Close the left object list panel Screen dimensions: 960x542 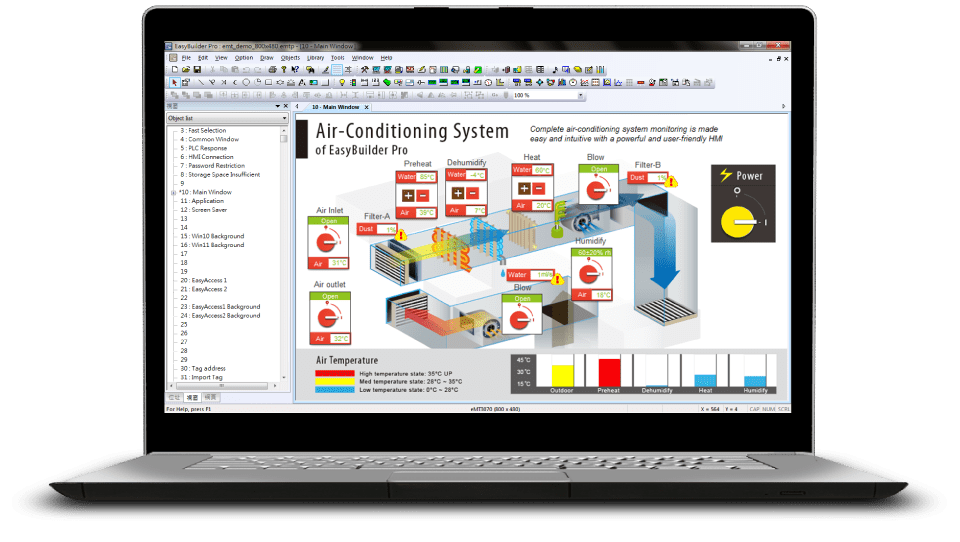[285, 106]
